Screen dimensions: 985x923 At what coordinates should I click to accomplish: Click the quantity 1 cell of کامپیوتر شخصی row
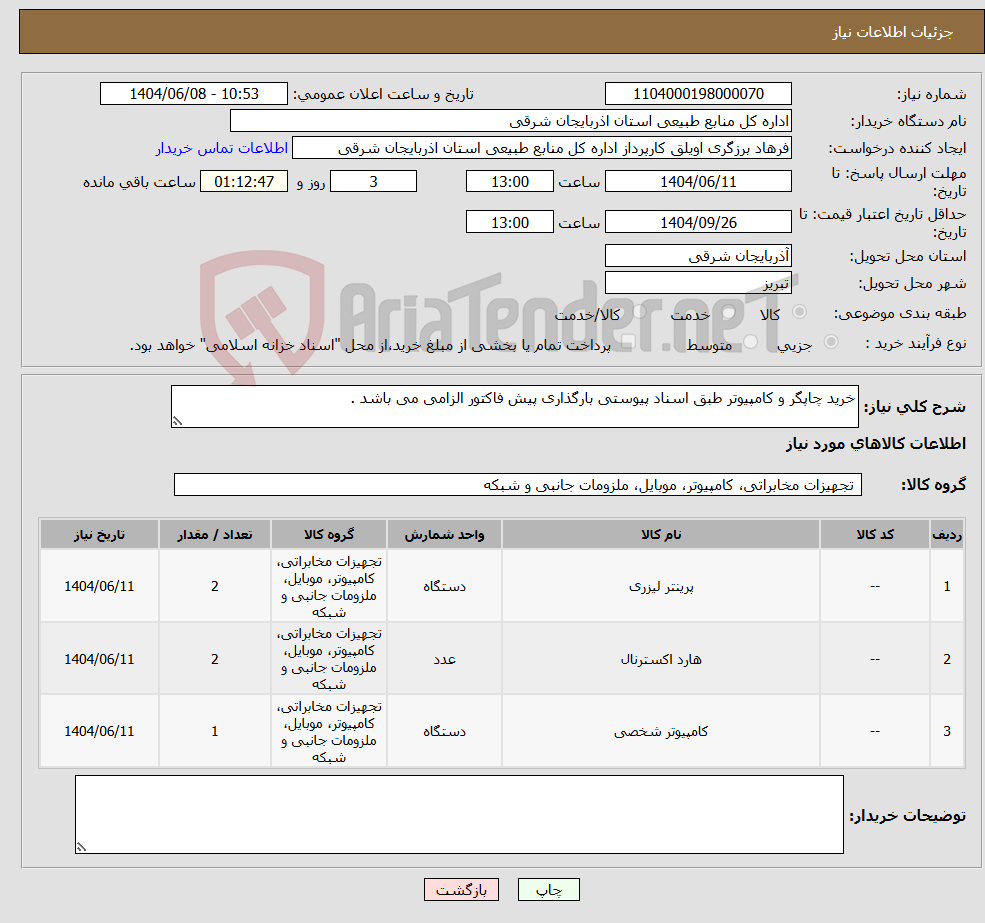(x=215, y=731)
